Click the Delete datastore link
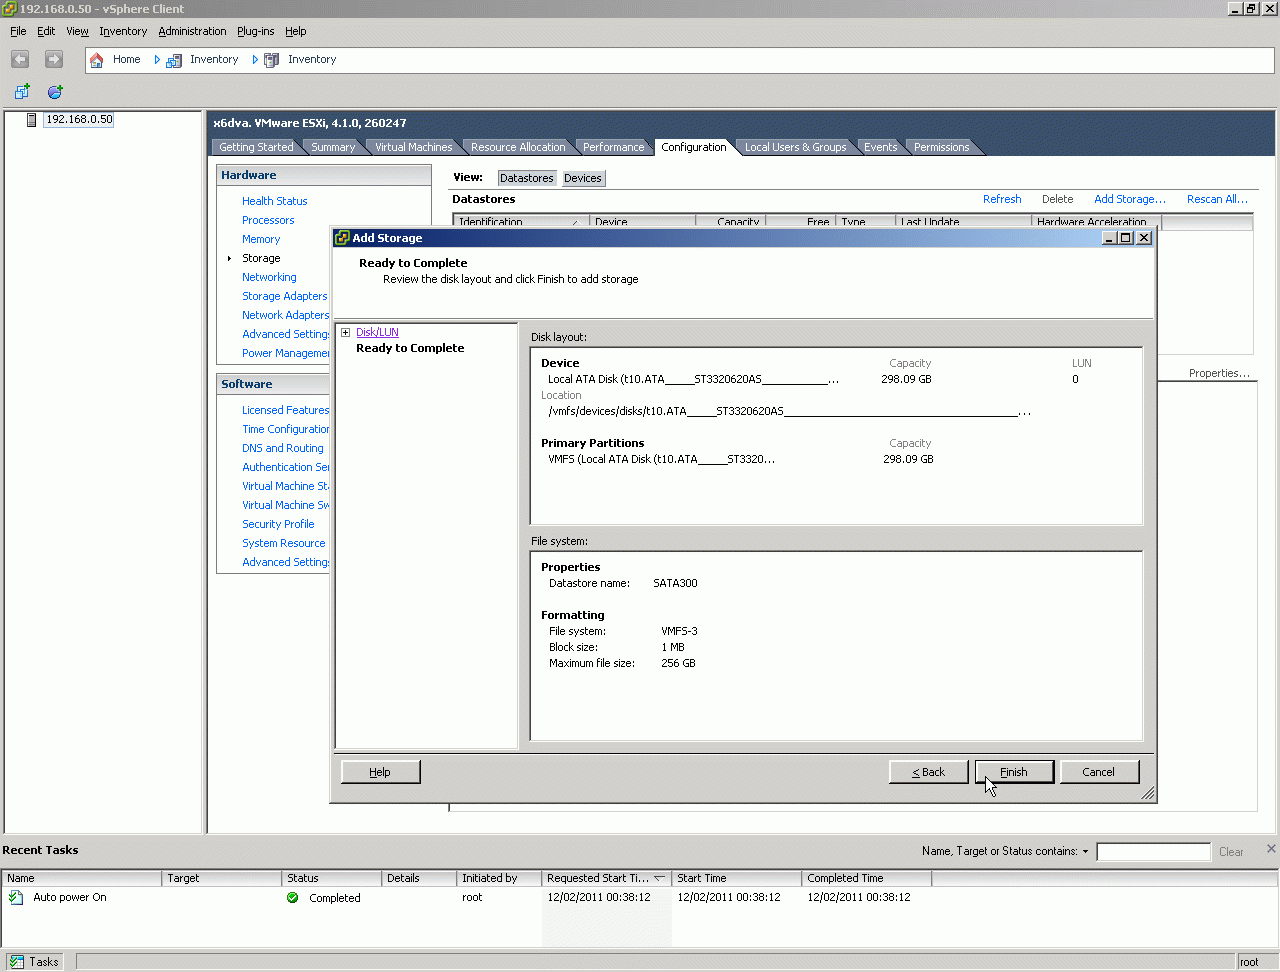1280x972 pixels. click(1057, 199)
